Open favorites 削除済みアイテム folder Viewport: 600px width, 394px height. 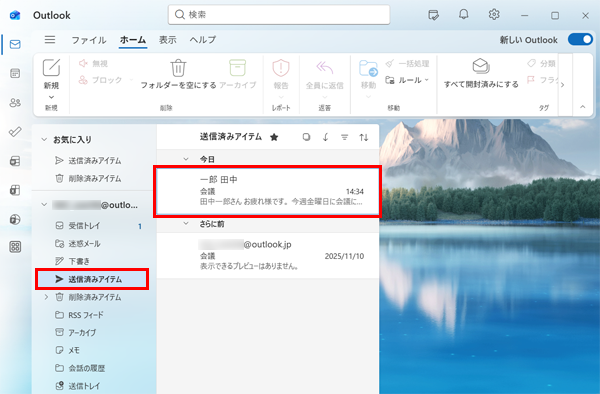click(x=95, y=179)
